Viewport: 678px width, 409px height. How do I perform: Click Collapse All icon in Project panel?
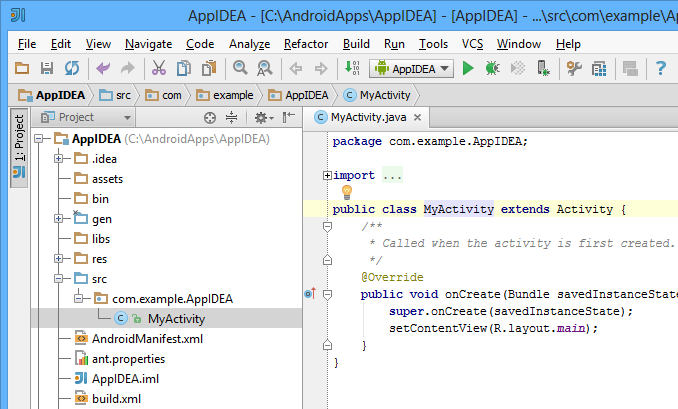coord(232,118)
